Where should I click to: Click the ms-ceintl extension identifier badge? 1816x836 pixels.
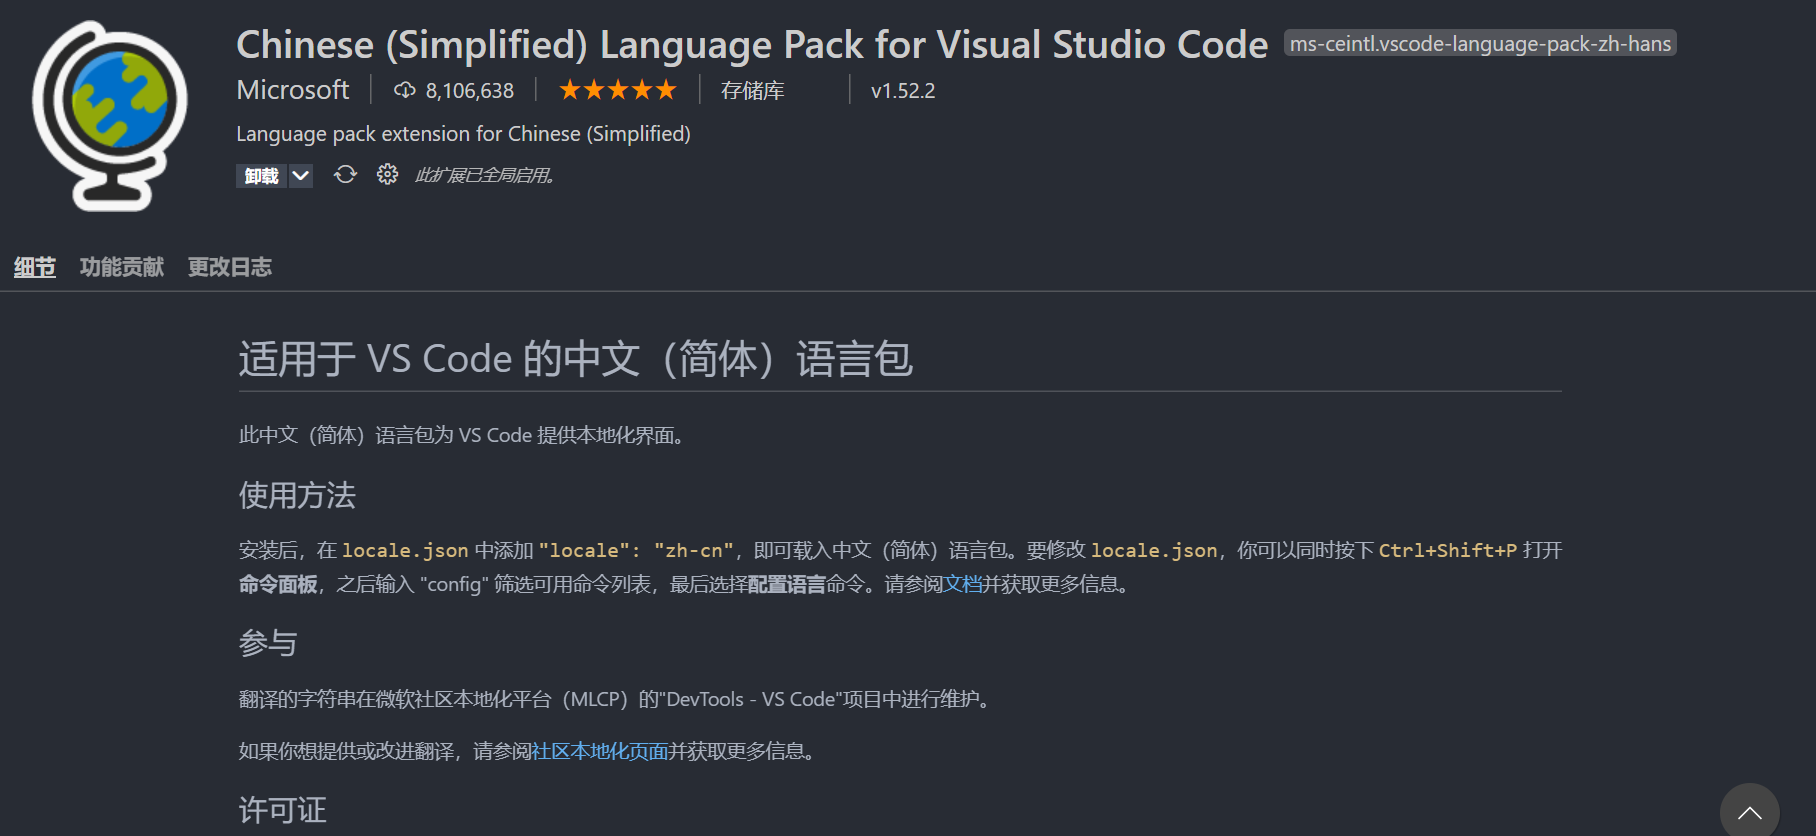click(x=1480, y=44)
